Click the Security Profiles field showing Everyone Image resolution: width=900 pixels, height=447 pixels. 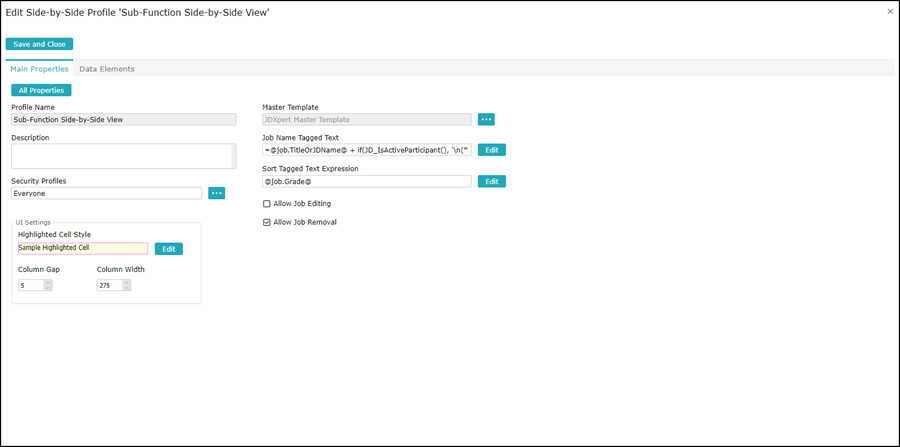coord(107,193)
